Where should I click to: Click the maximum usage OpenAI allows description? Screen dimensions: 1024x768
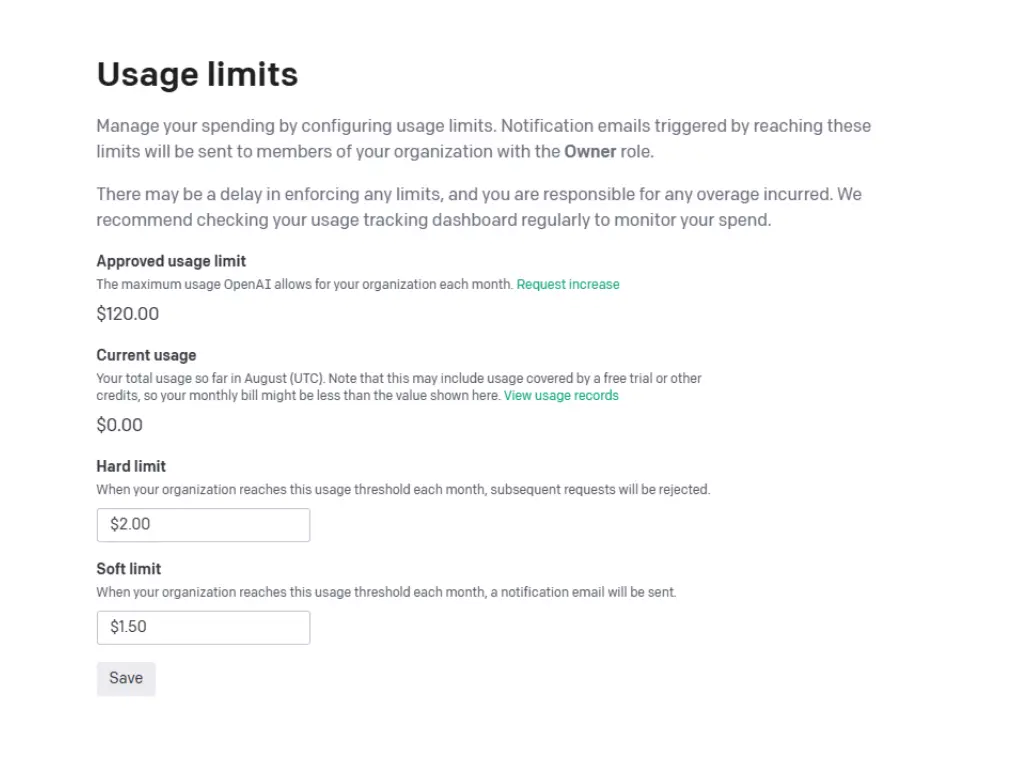(305, 285)
